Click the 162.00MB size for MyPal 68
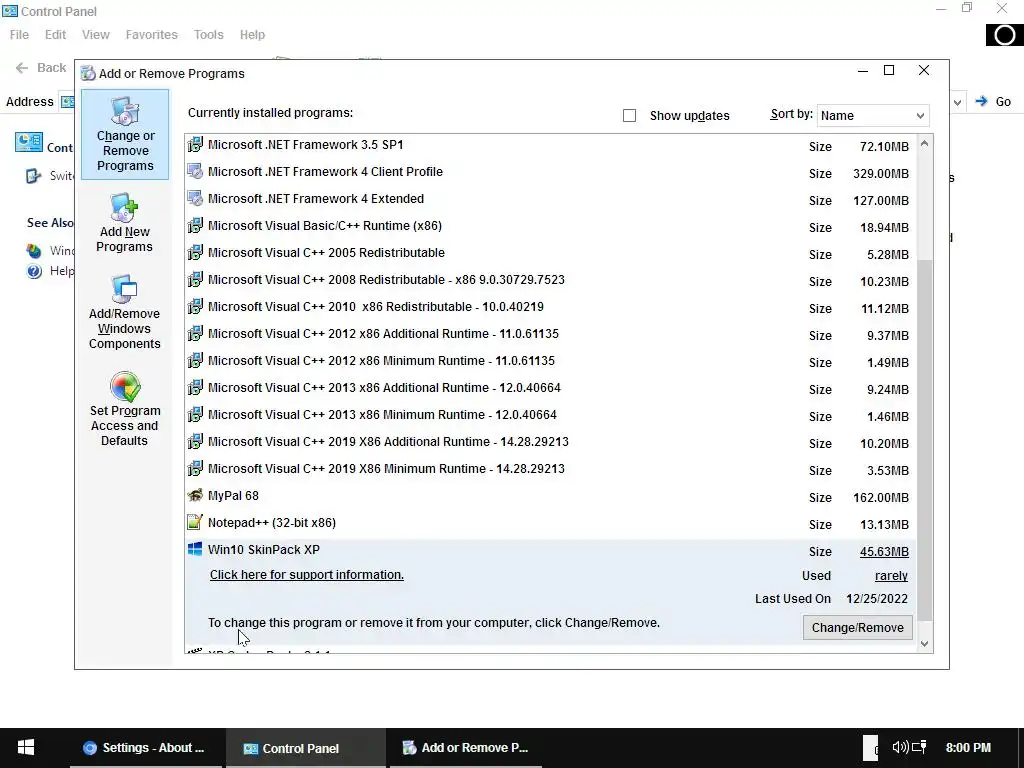Image resolution: width=1024 pixels, height=768 pixels. [880, 498]
